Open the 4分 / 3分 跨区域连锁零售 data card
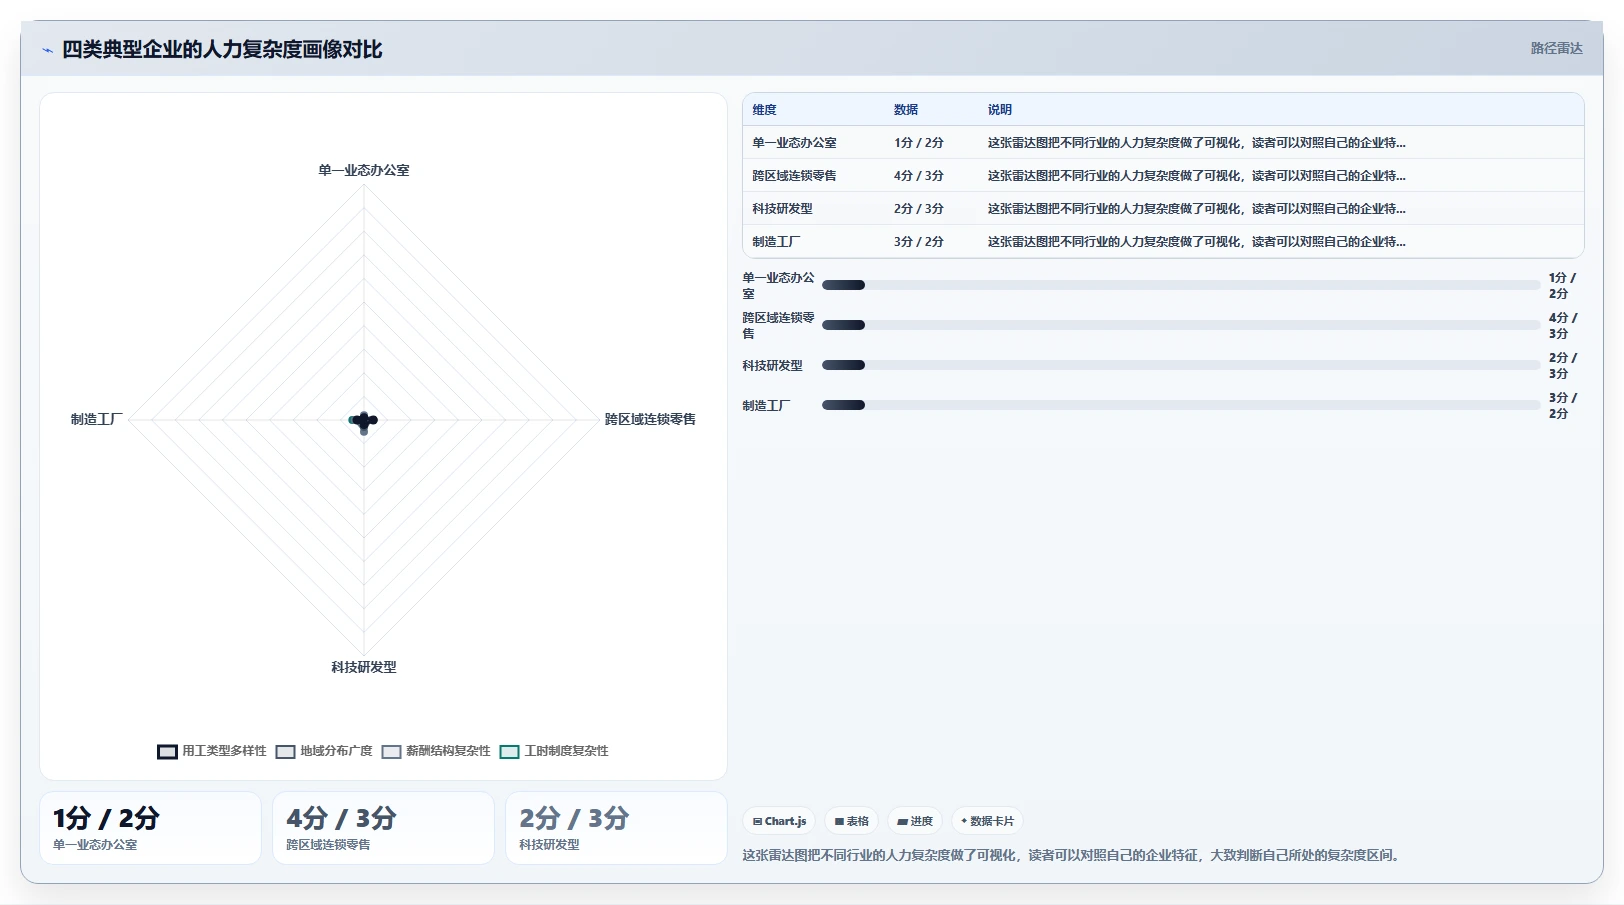The width and height of the screenshot is (1624, 905). (384, 828)
